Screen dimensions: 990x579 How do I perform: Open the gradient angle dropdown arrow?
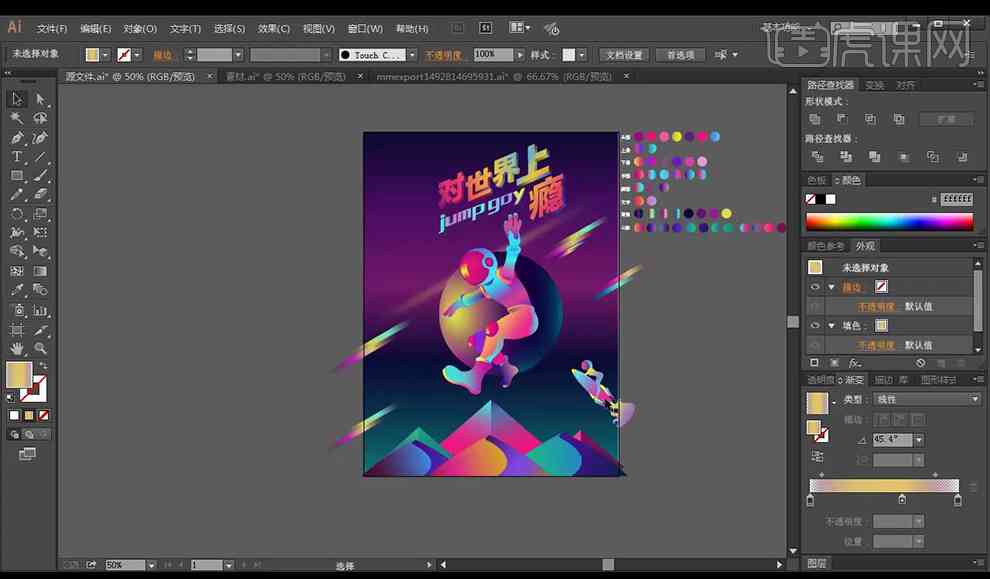click(x=919, y=439)
